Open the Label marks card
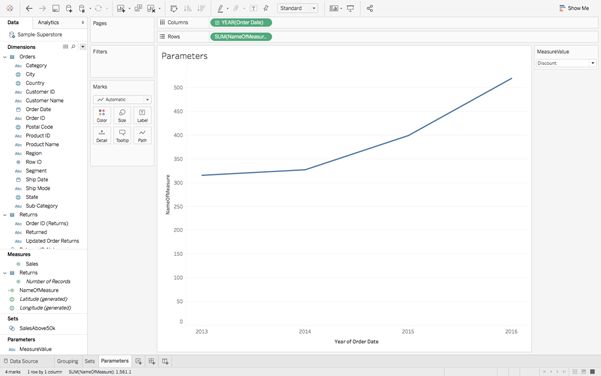601x376 pixels. [142, 115]
